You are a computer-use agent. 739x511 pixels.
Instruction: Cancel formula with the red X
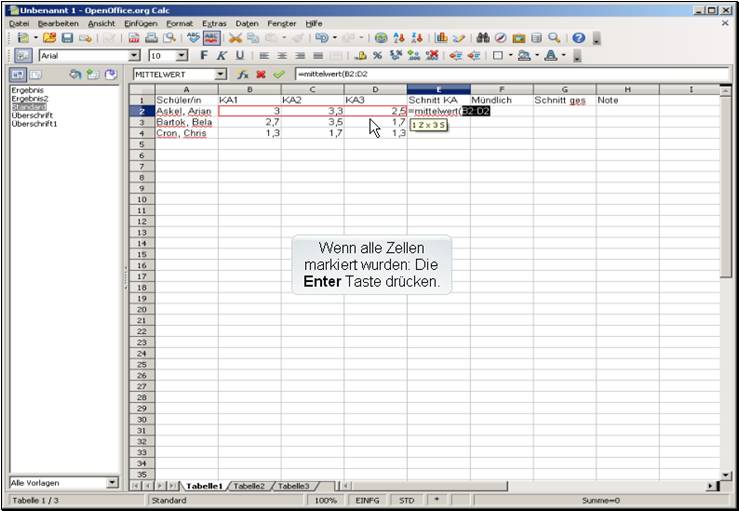point(261,75)
